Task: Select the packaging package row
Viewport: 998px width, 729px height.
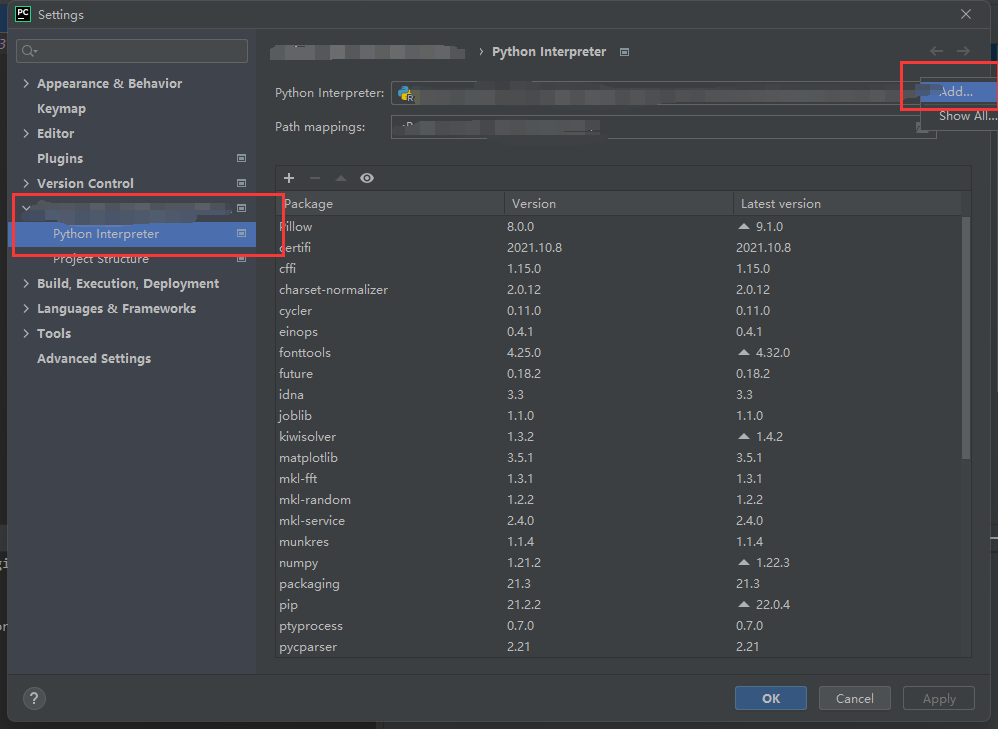Action: [x=619, y=584]
